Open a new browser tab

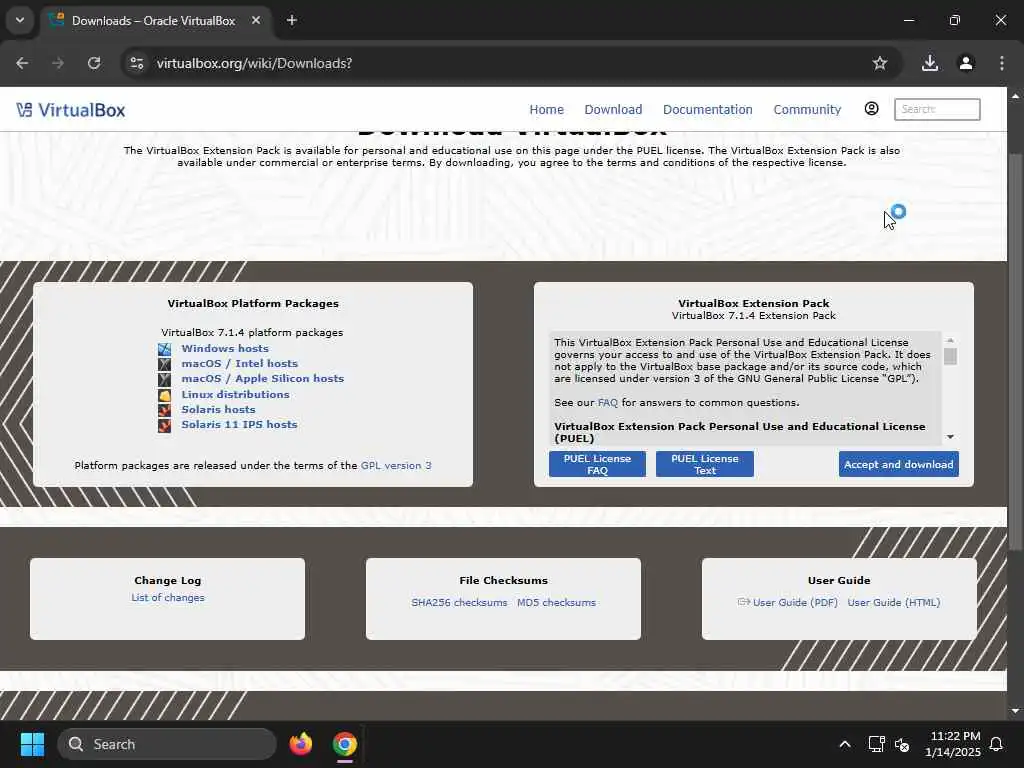coord(292,20)
